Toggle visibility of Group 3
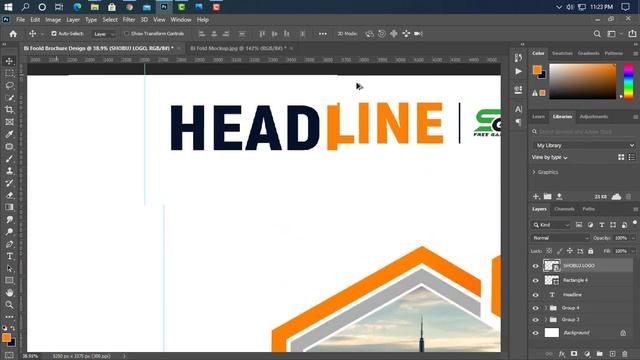 pos(536,320)
